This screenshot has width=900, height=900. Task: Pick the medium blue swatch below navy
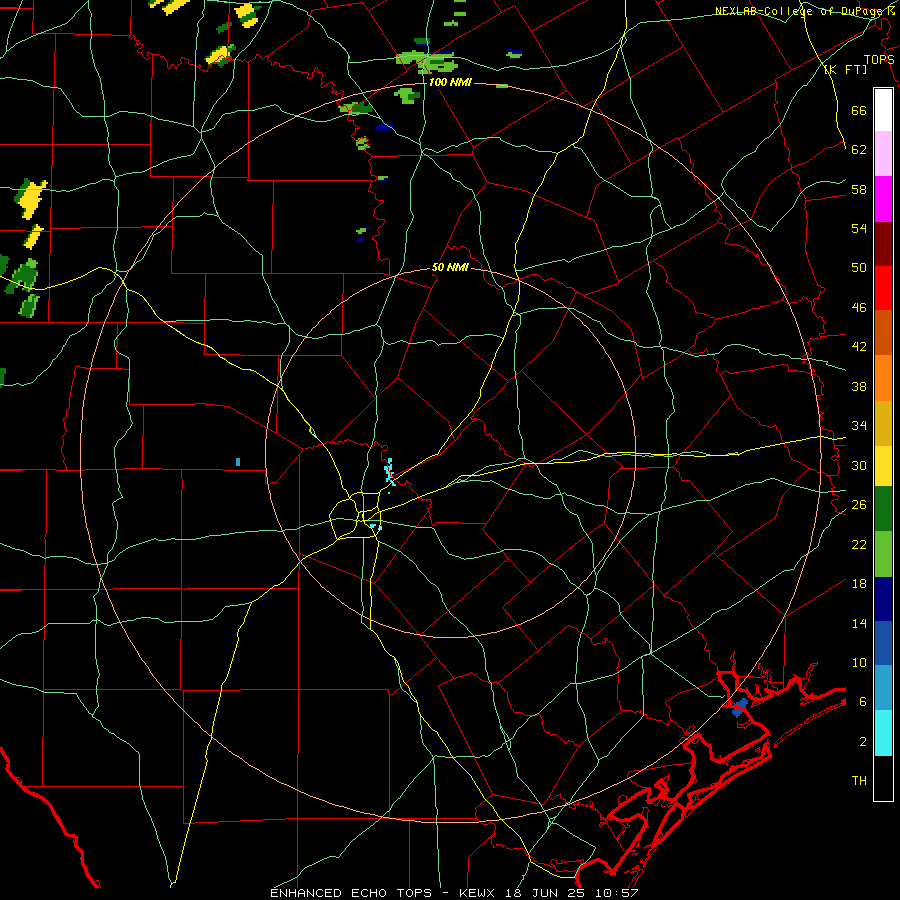tap(883, 643)
